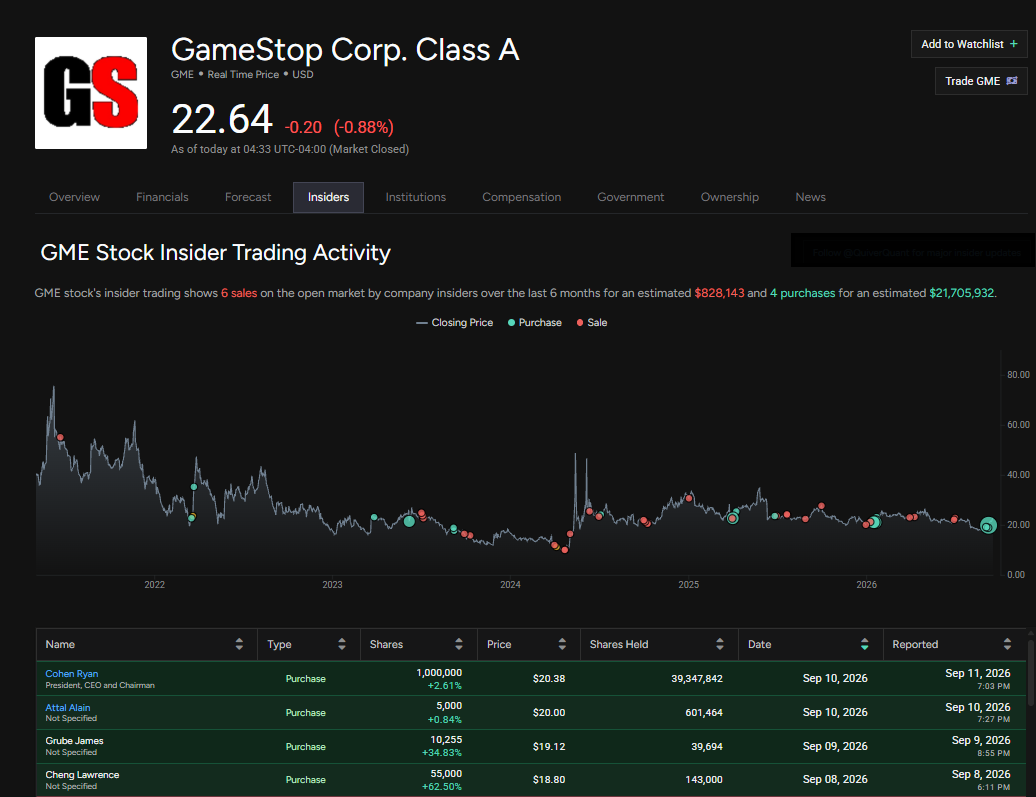Open the Financials tab
This screenshot has width=1036, height=797.
tap(162, 197)
